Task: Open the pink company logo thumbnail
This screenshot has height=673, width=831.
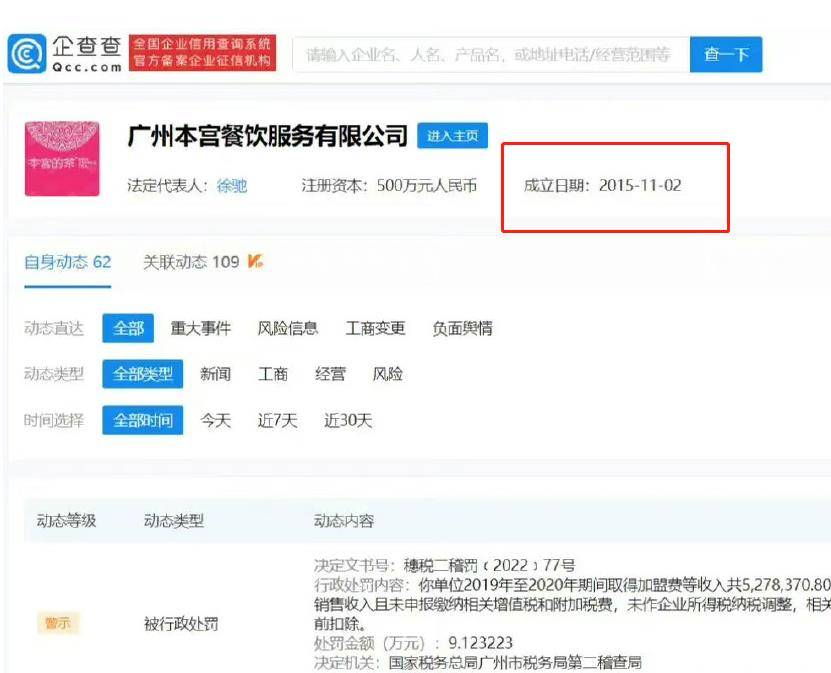Action: click(x=62, y=158)
